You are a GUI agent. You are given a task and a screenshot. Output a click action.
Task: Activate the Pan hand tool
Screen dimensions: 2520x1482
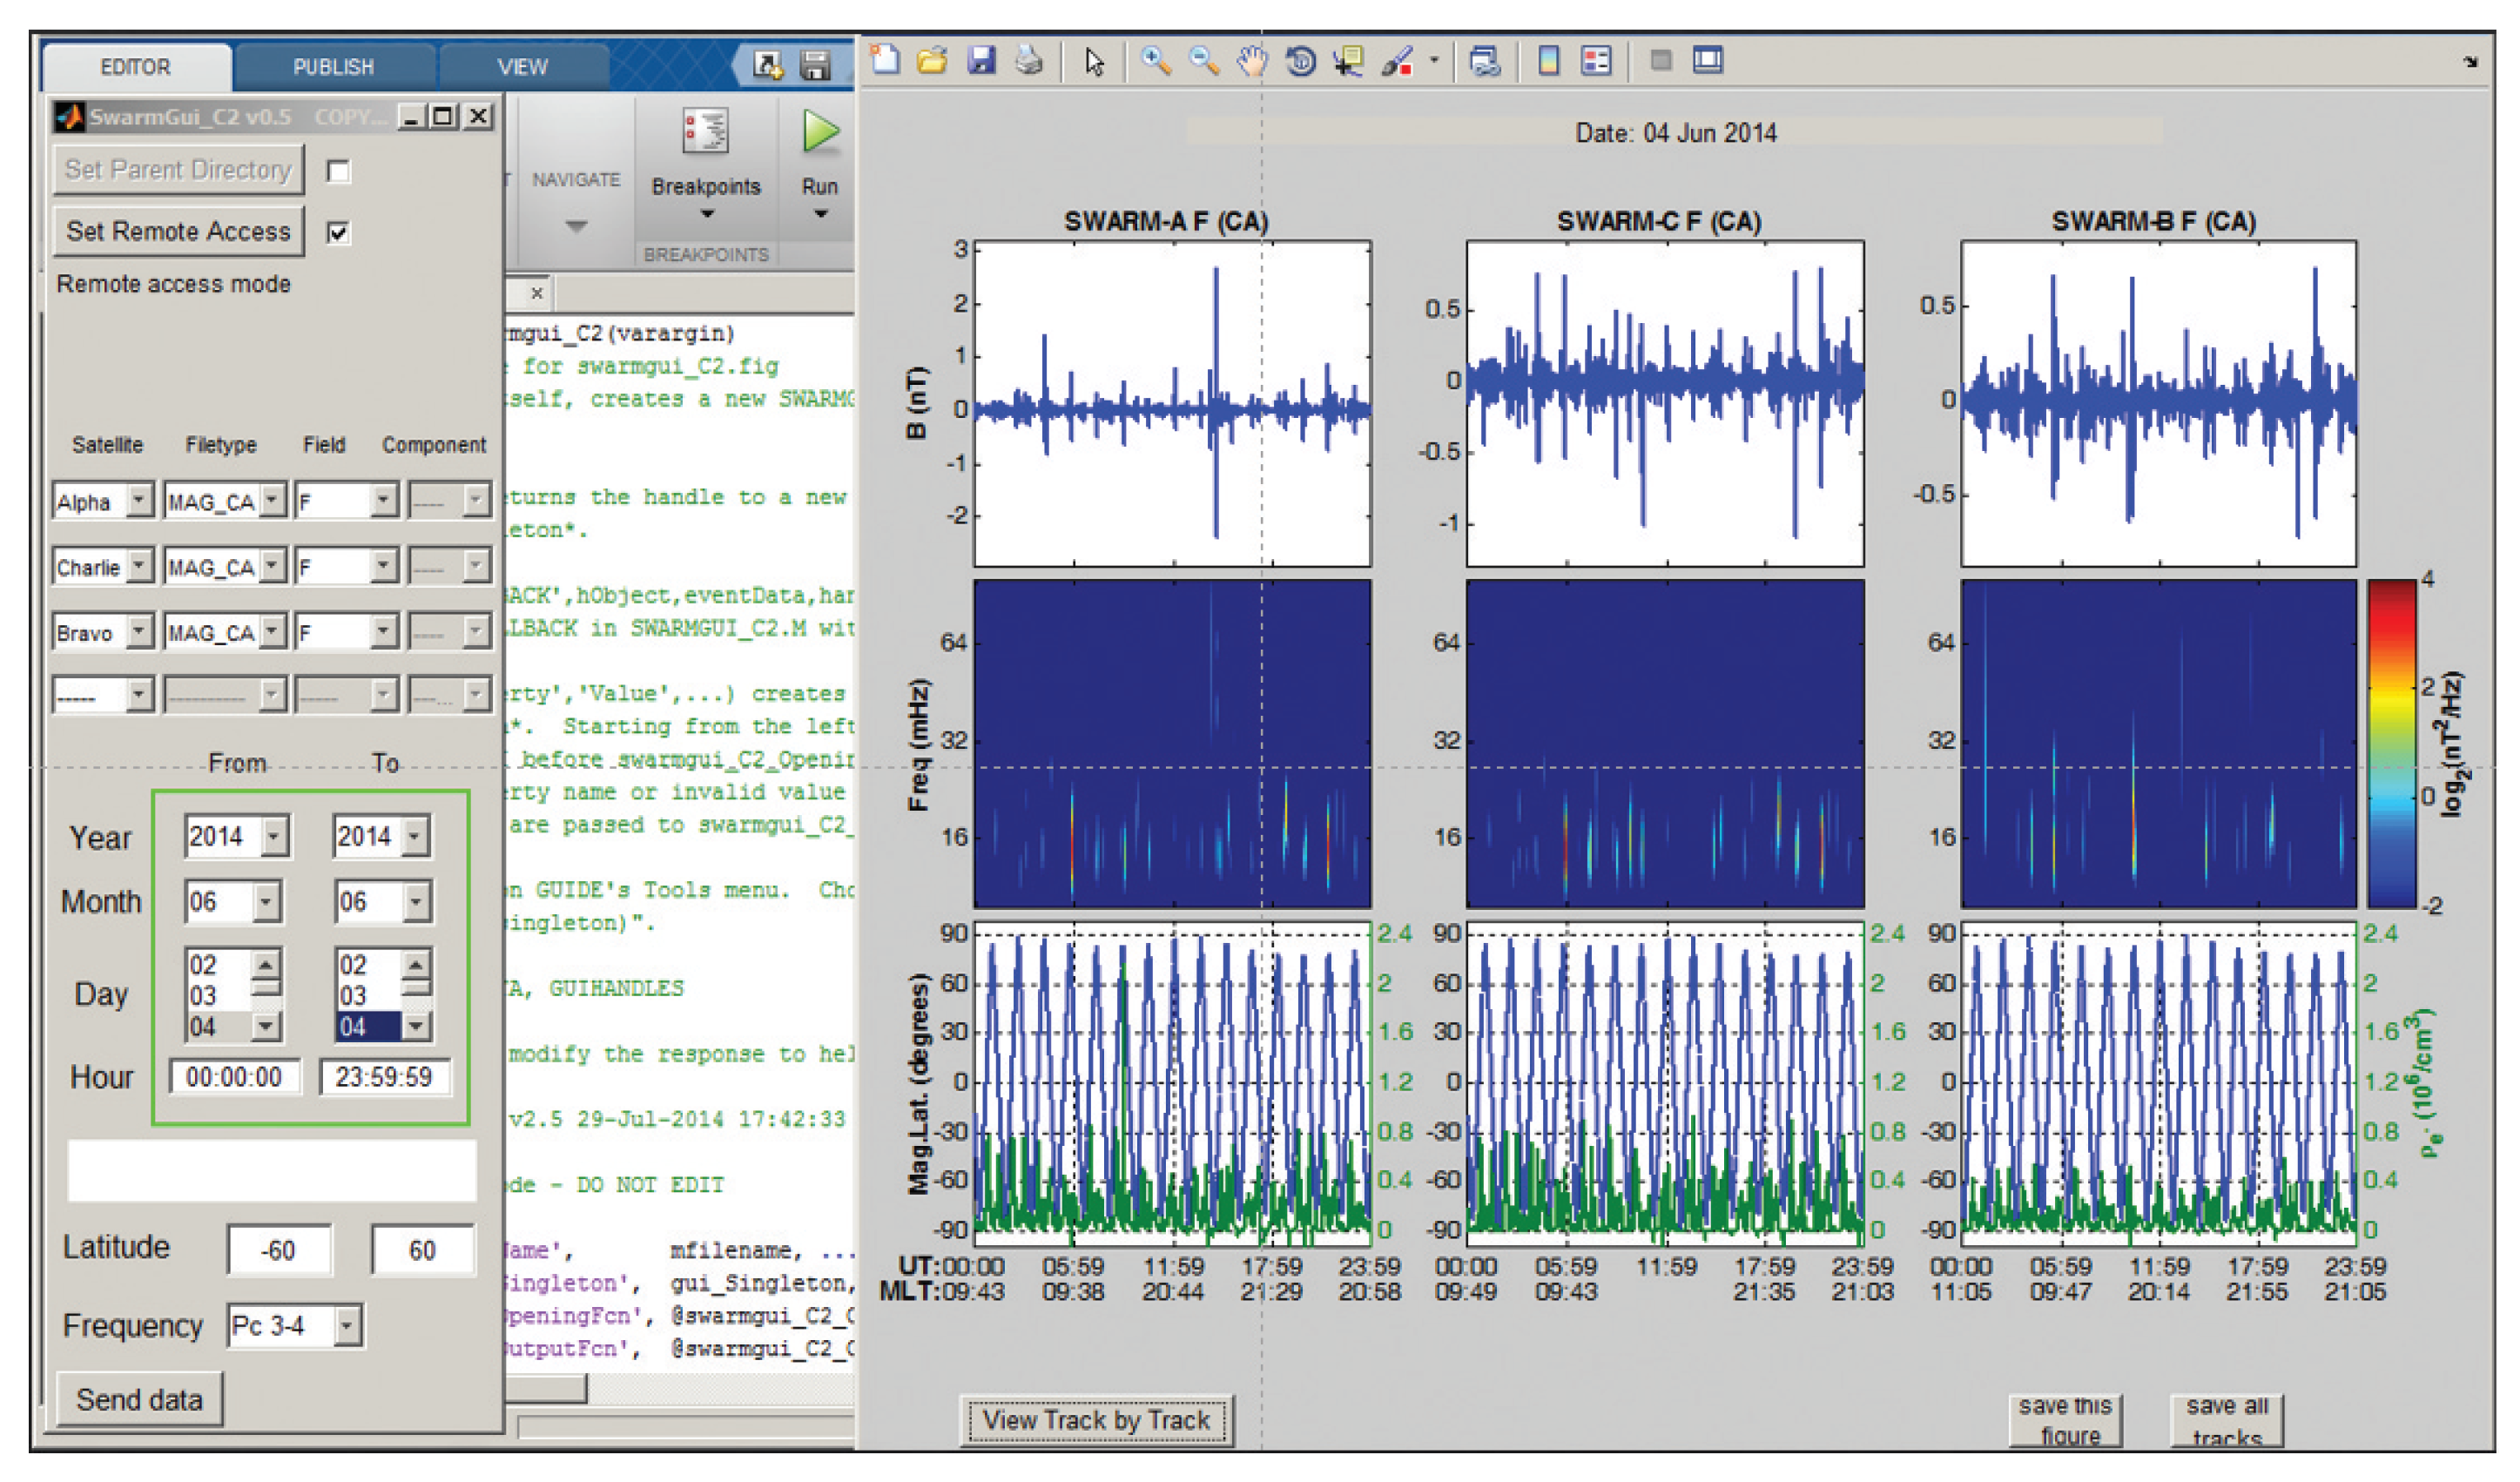coord(1251,62)
